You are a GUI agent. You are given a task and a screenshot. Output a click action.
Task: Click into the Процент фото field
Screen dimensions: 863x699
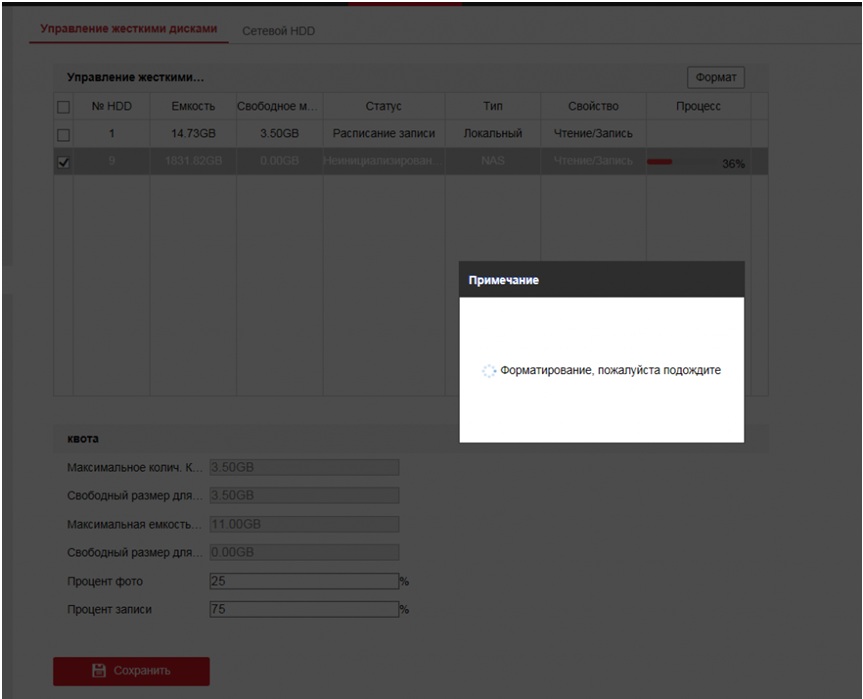304,581
